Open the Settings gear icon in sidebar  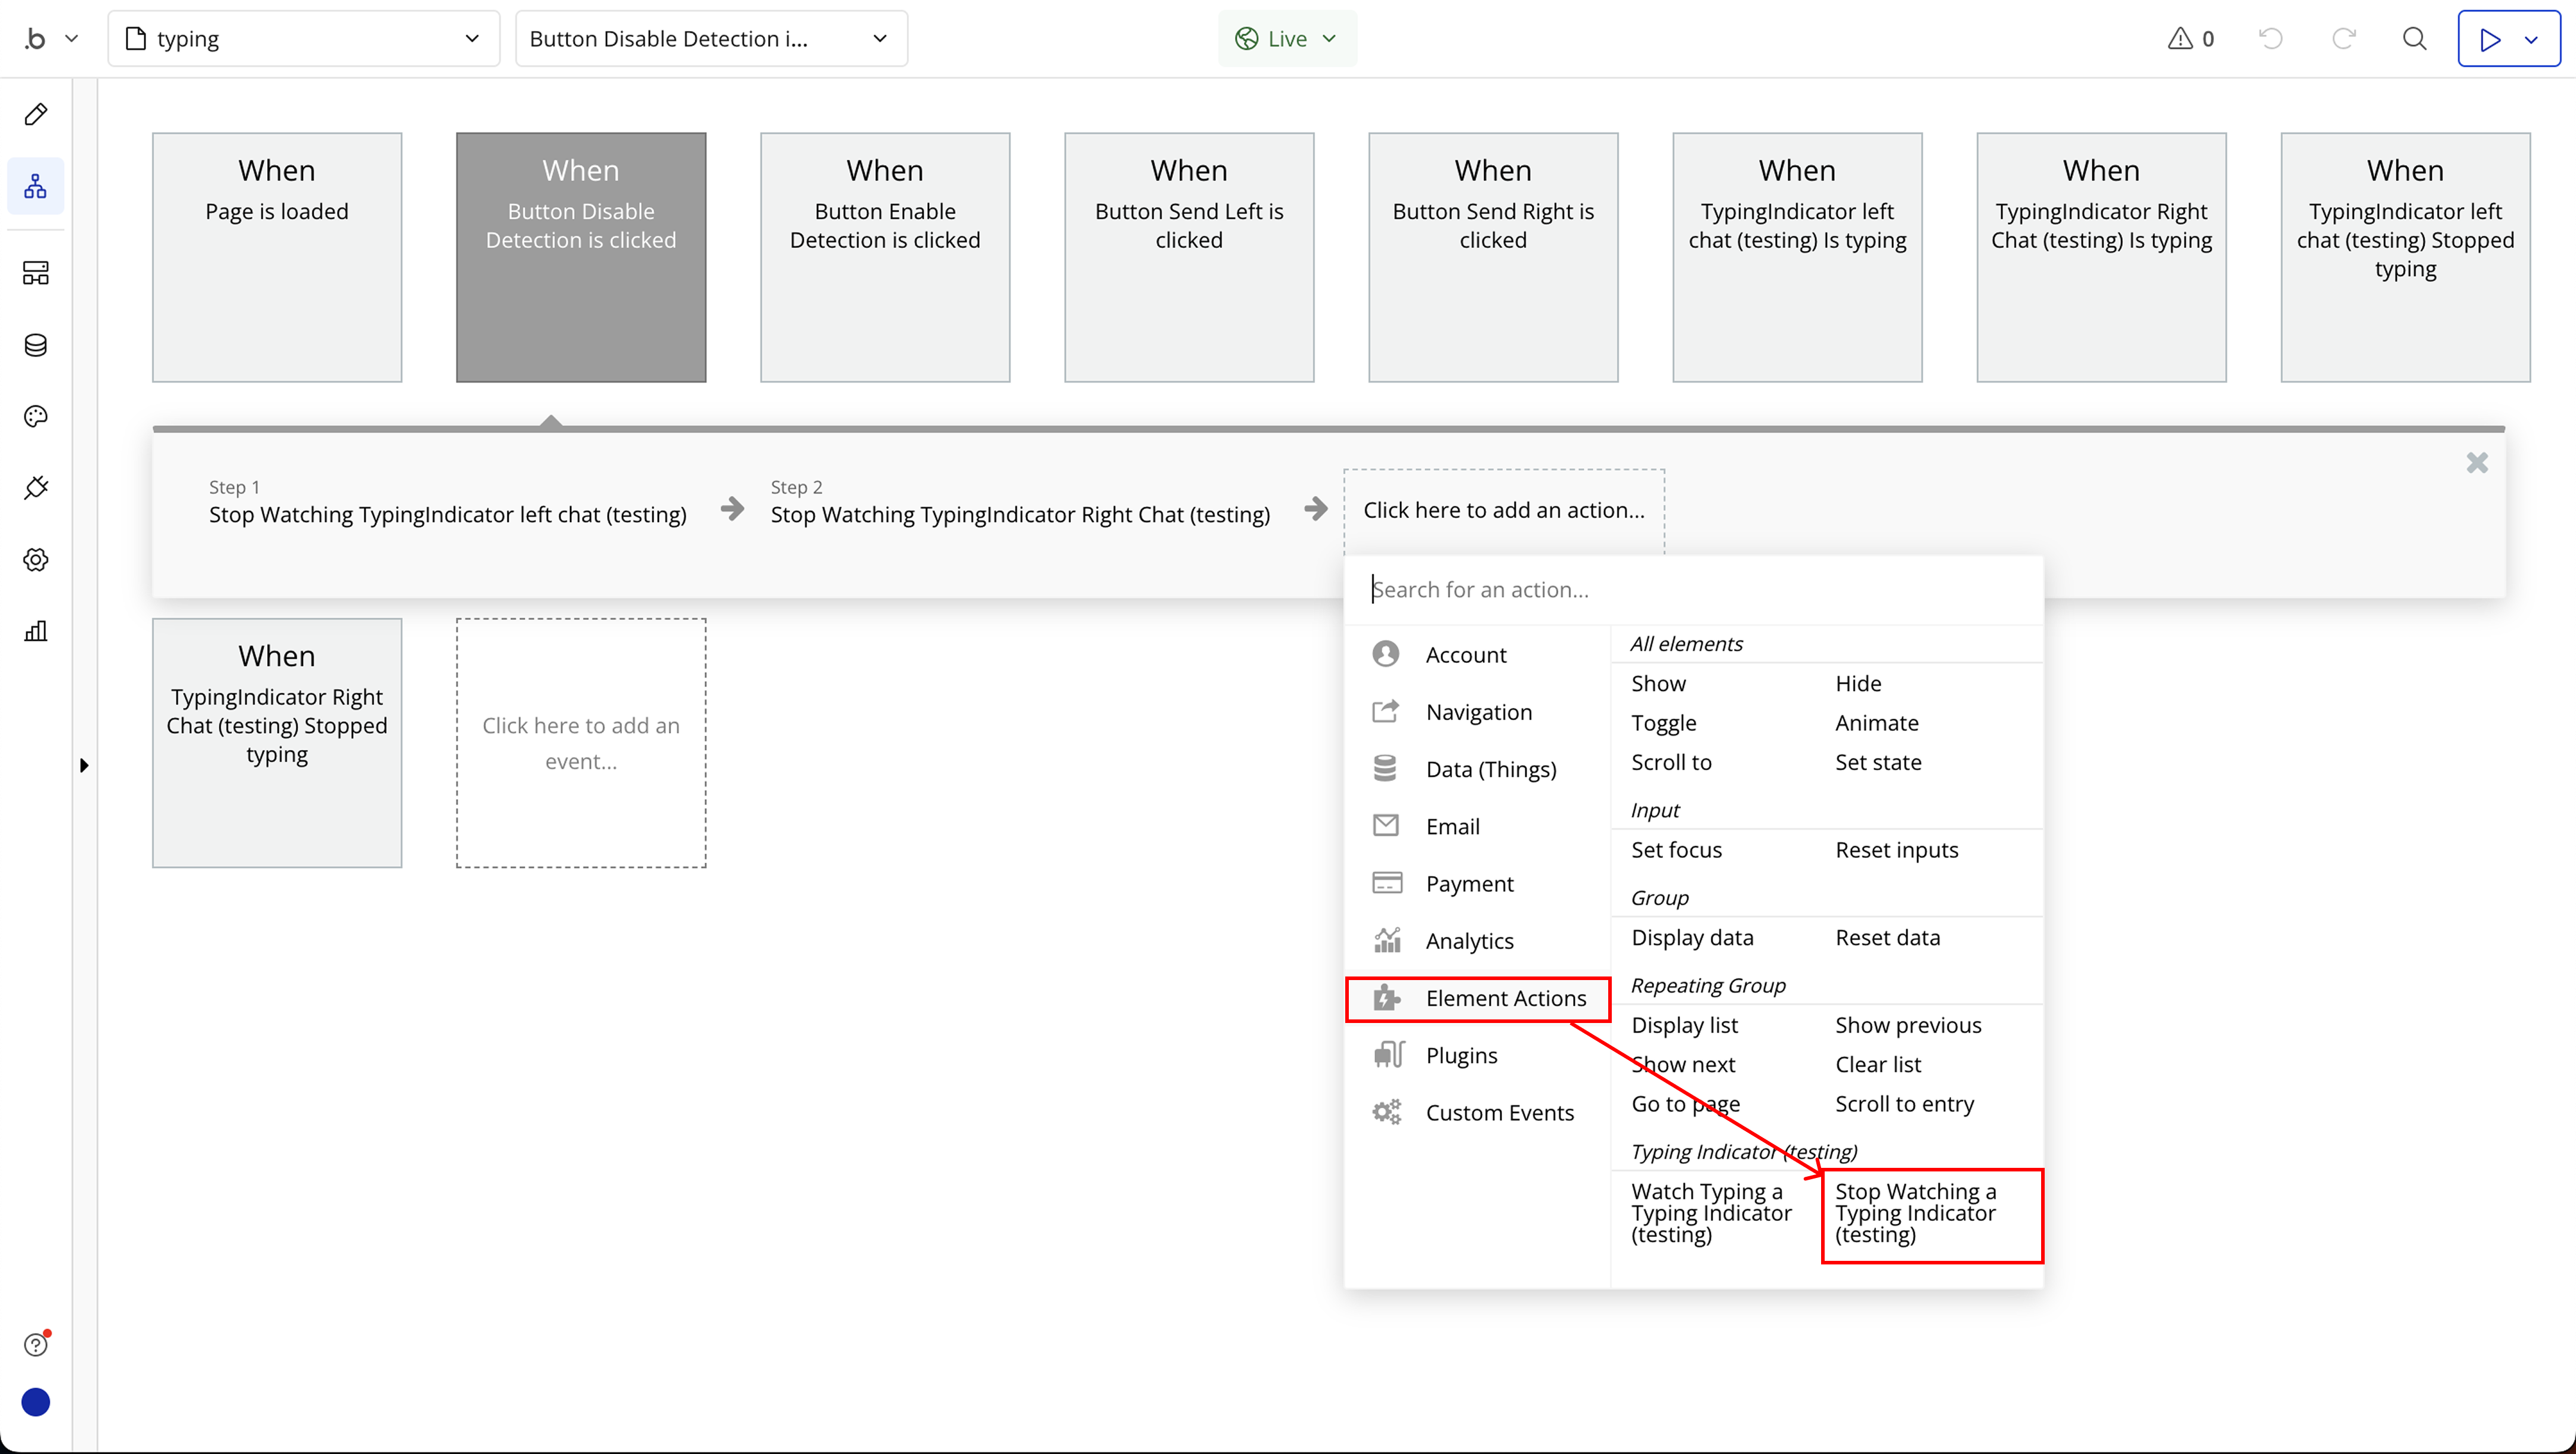36,560
